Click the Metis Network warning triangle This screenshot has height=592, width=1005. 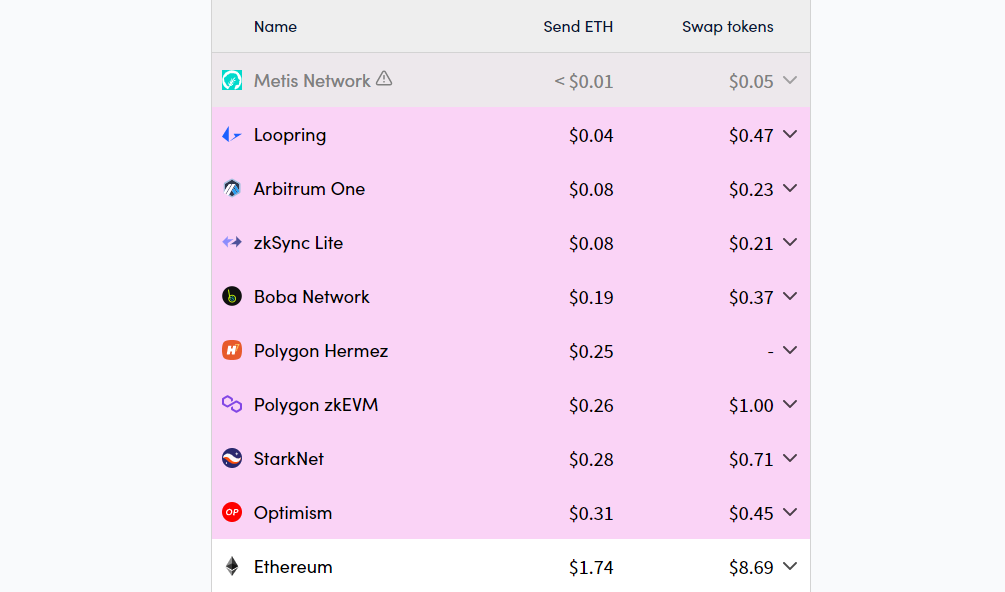click(384, 79)
